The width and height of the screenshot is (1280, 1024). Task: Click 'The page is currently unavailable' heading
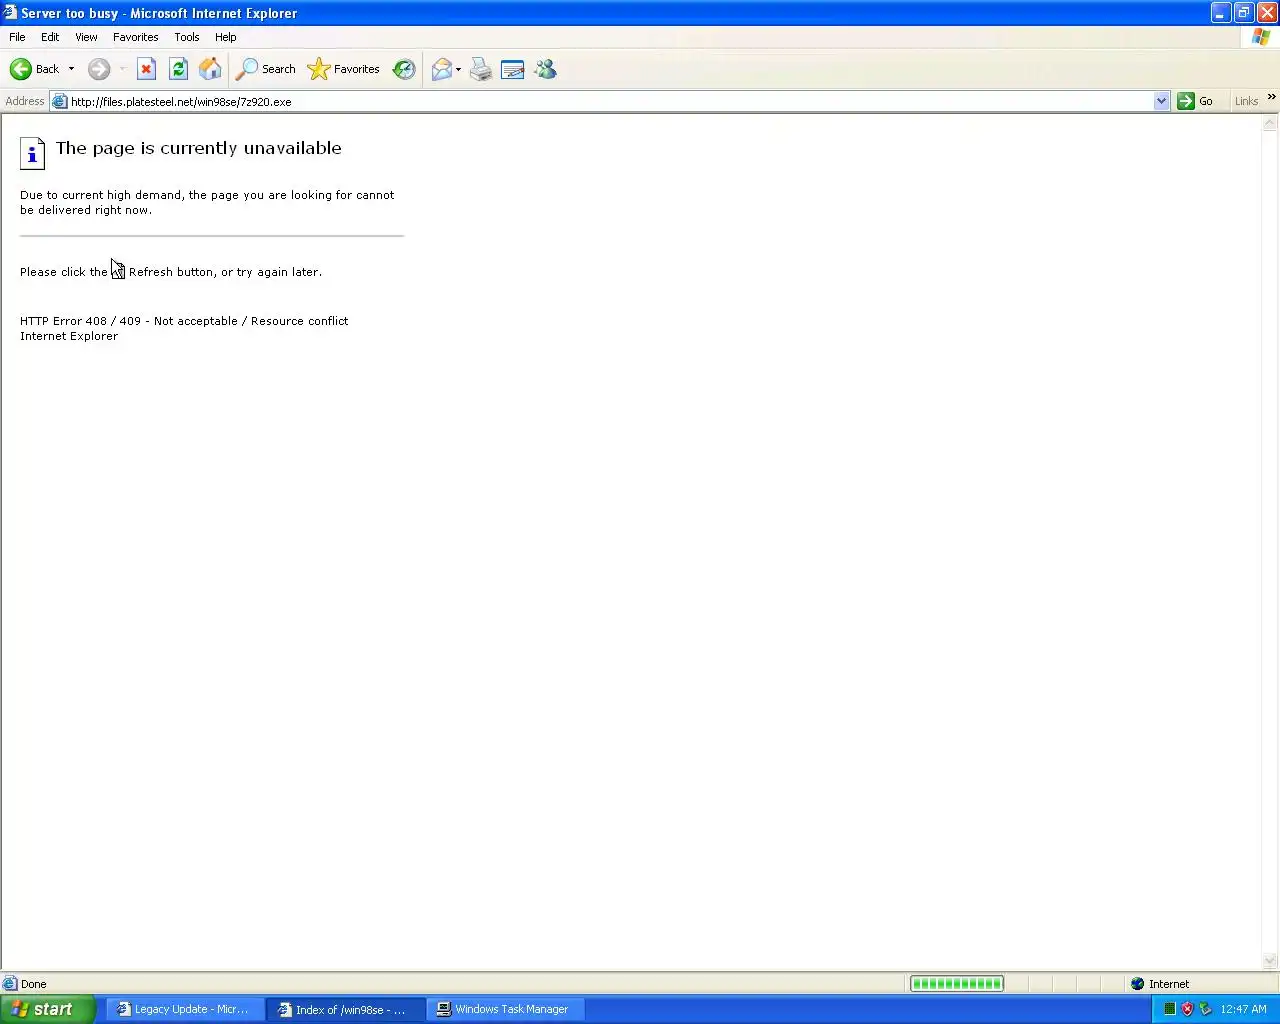click(x=199, y=148)
